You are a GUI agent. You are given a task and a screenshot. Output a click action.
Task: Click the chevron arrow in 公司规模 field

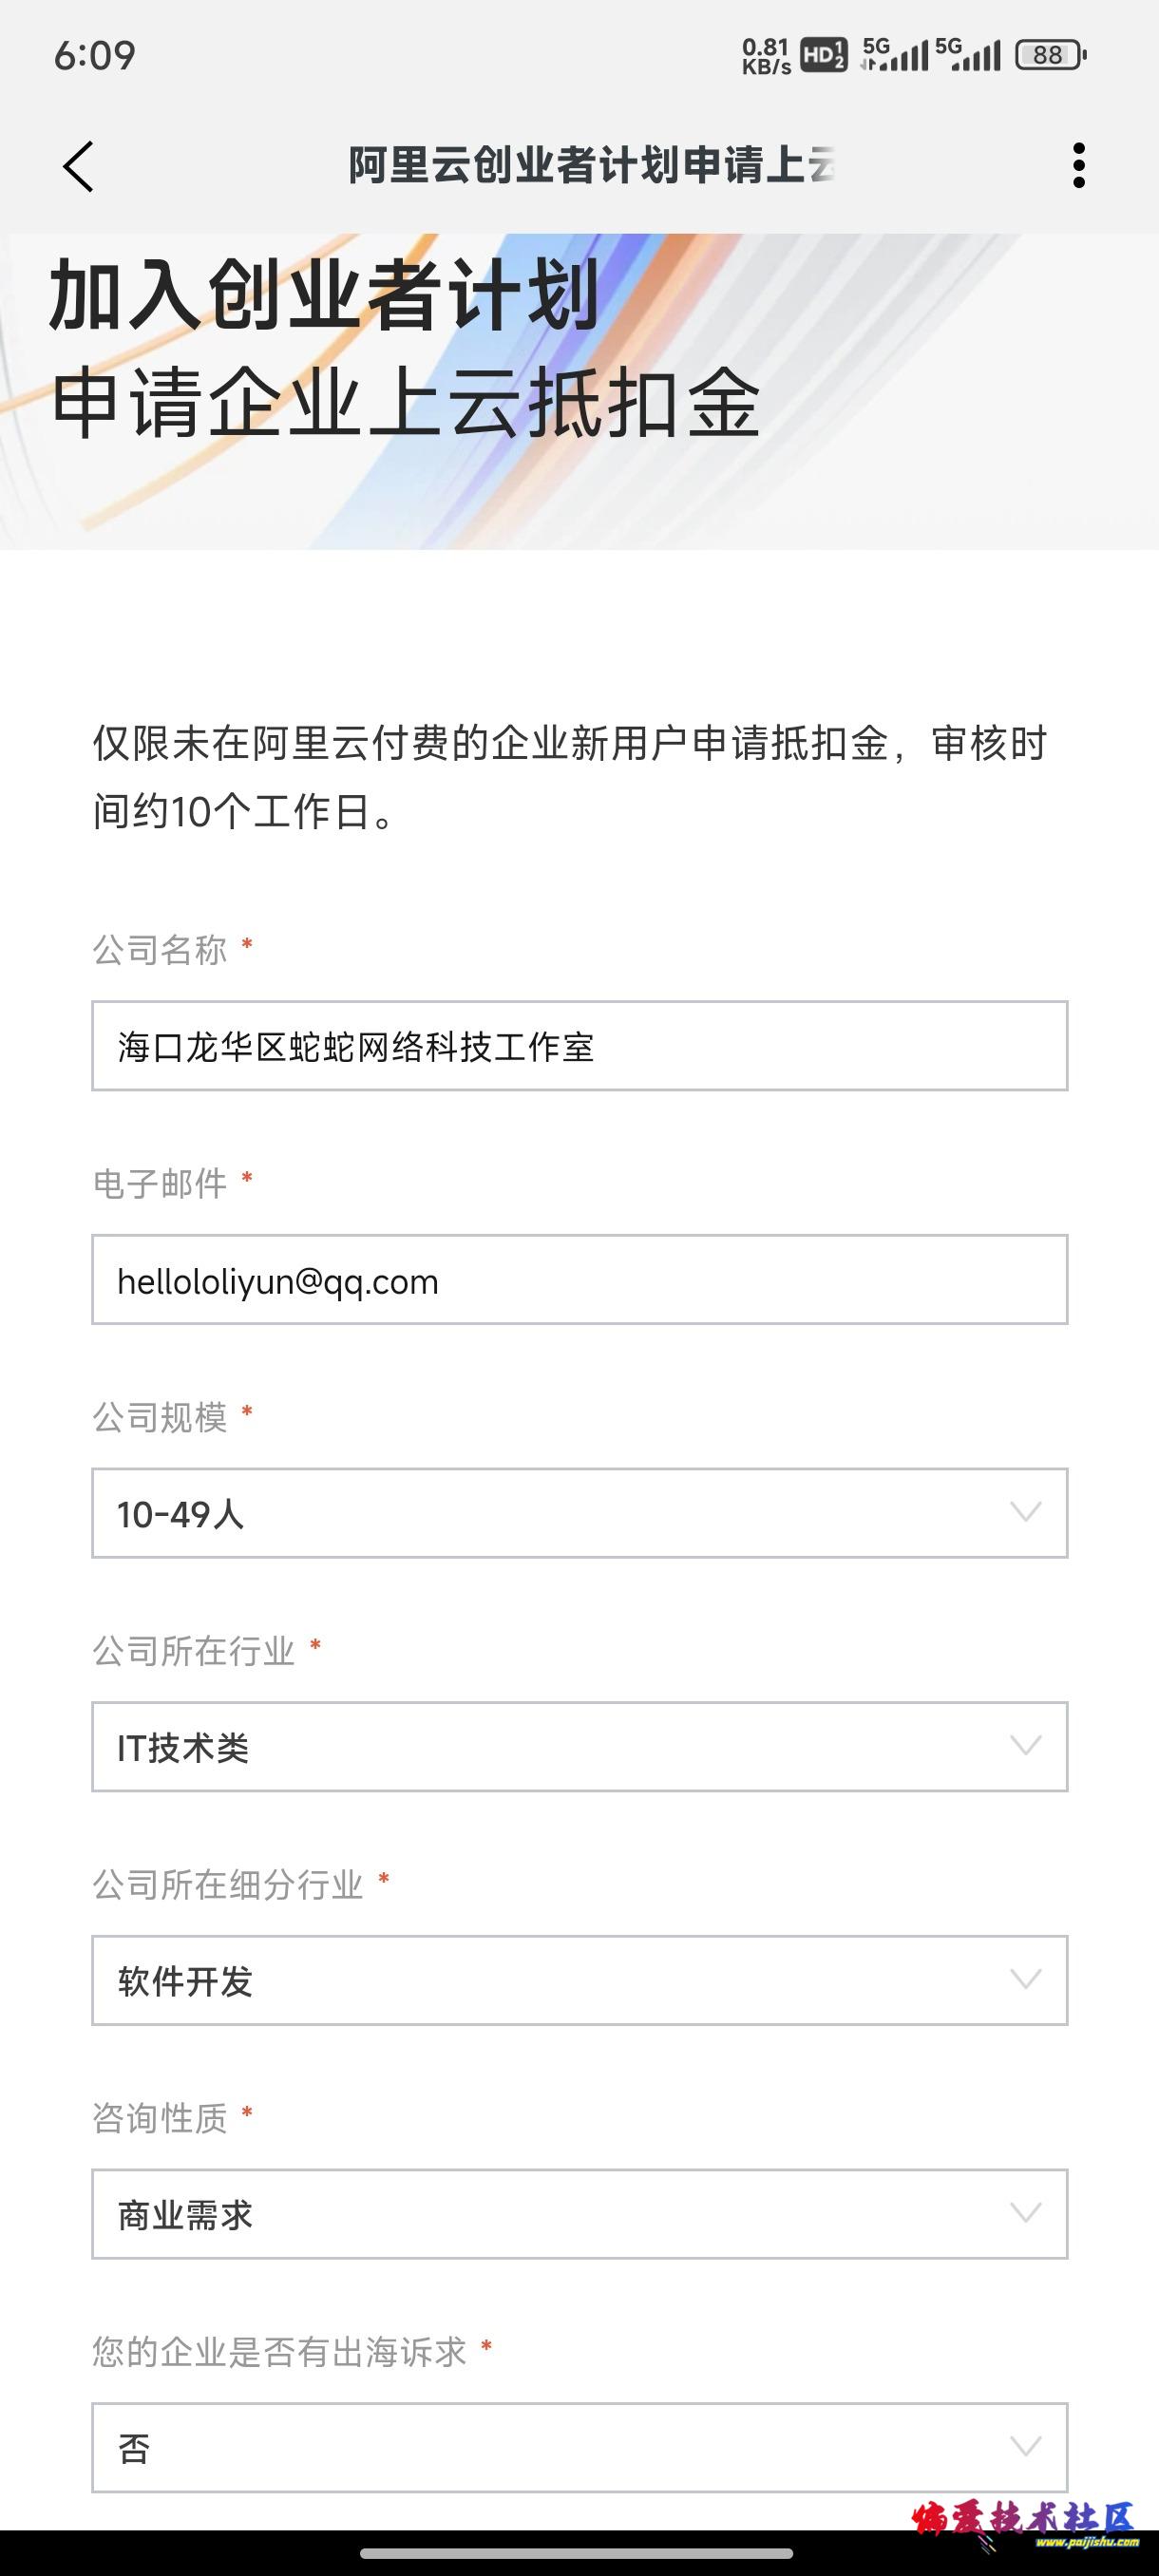click(x=1026, y=1512)
